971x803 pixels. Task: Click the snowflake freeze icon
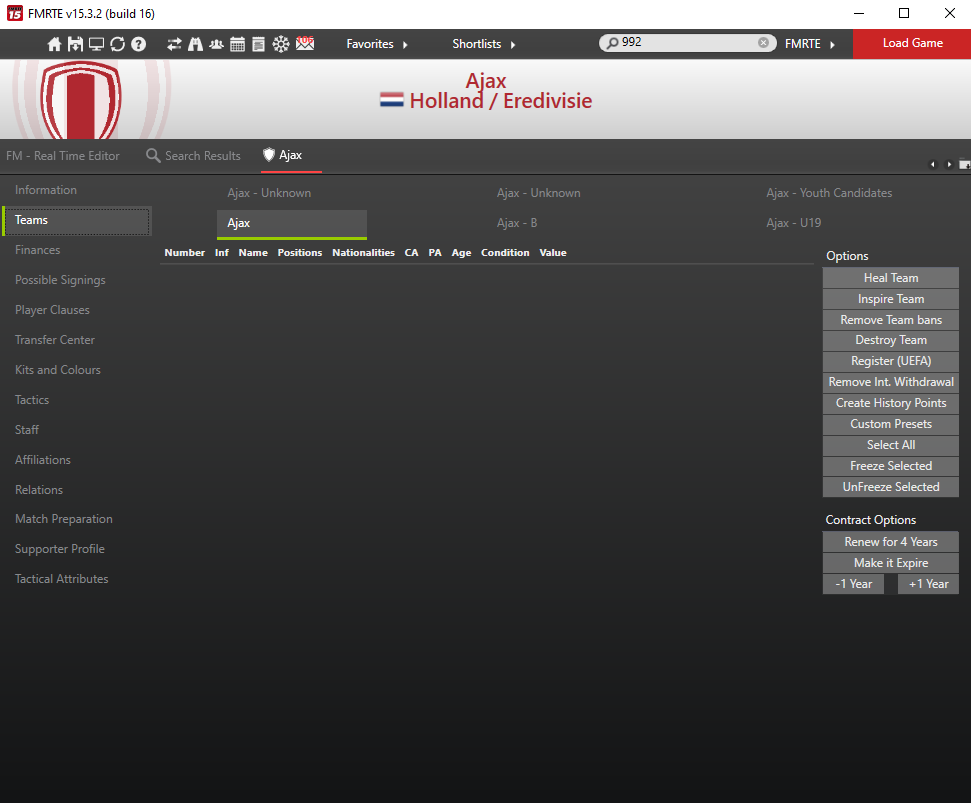tap(281, 44)
